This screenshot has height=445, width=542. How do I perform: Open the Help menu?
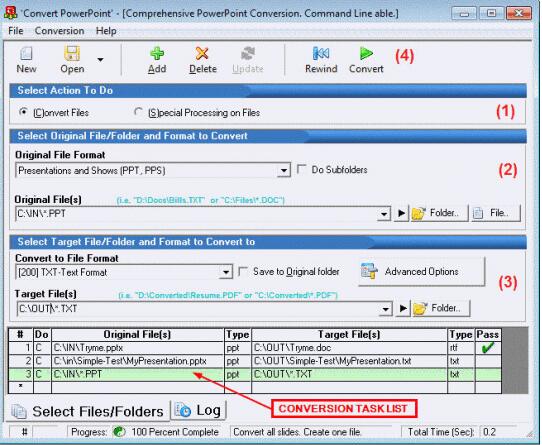[x=106, y=31]
